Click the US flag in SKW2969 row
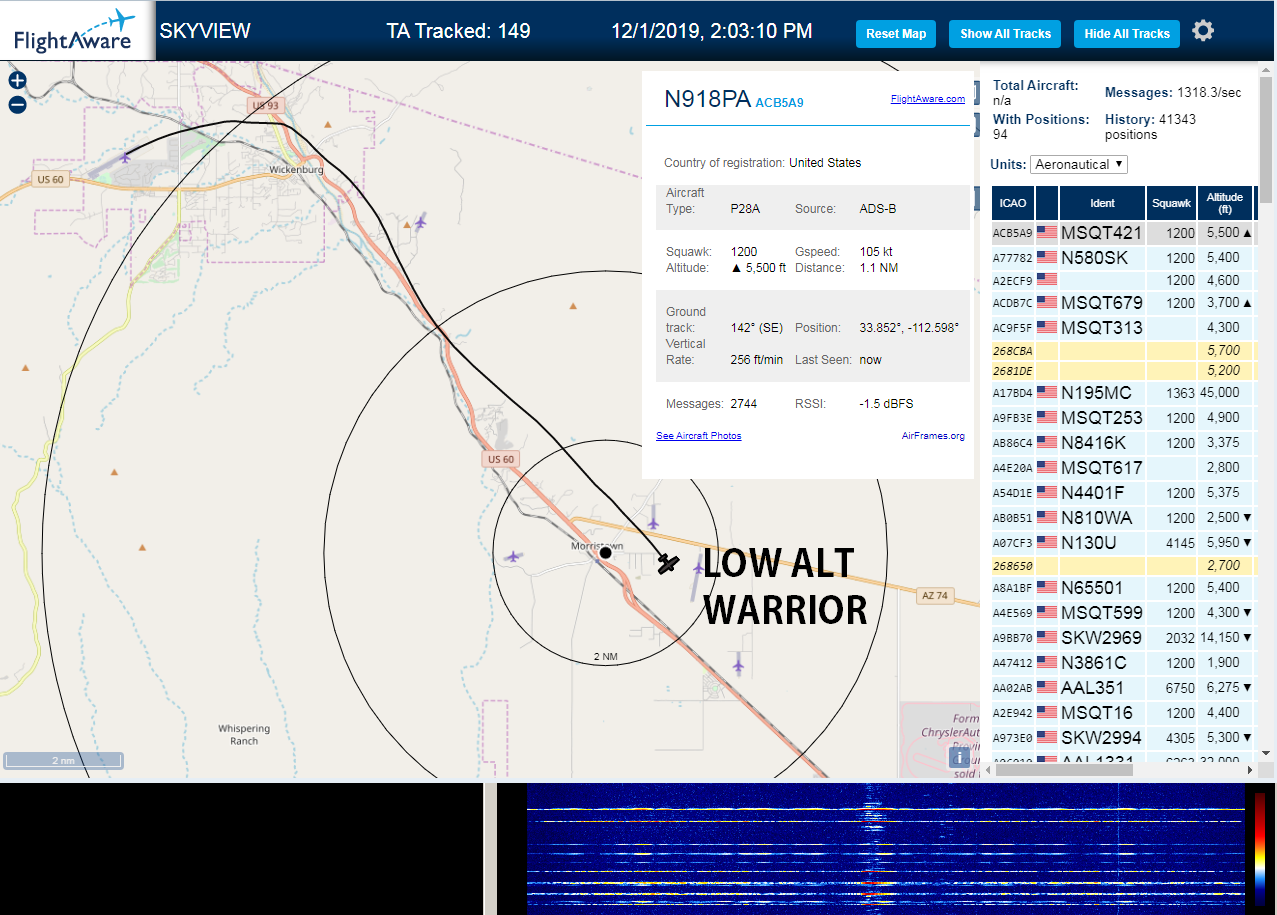 (x=1047, y=637)
